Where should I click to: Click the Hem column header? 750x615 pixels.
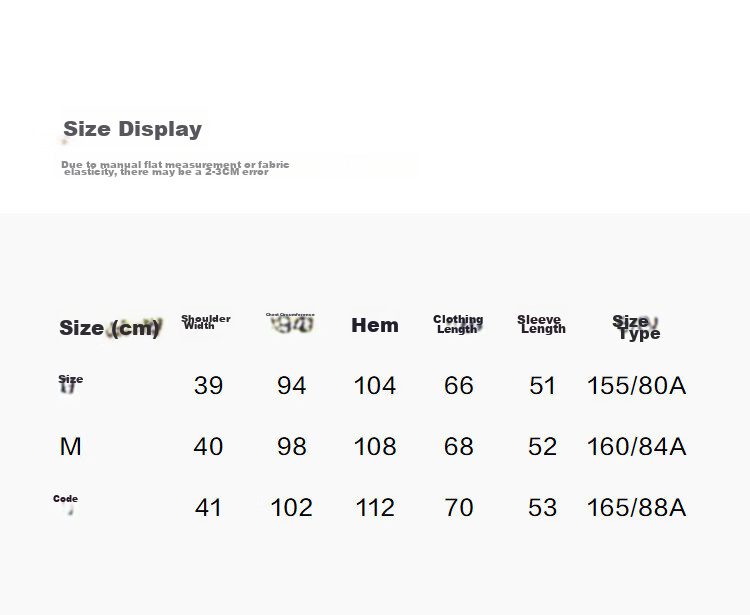click(375, 325)
